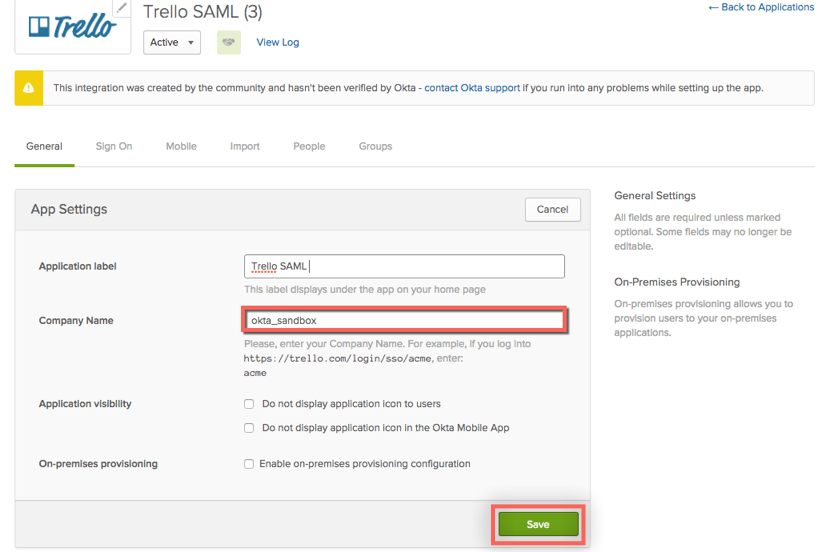830x552 pixels.
Task: Open the Groups tab
Action: coord(375,146)
